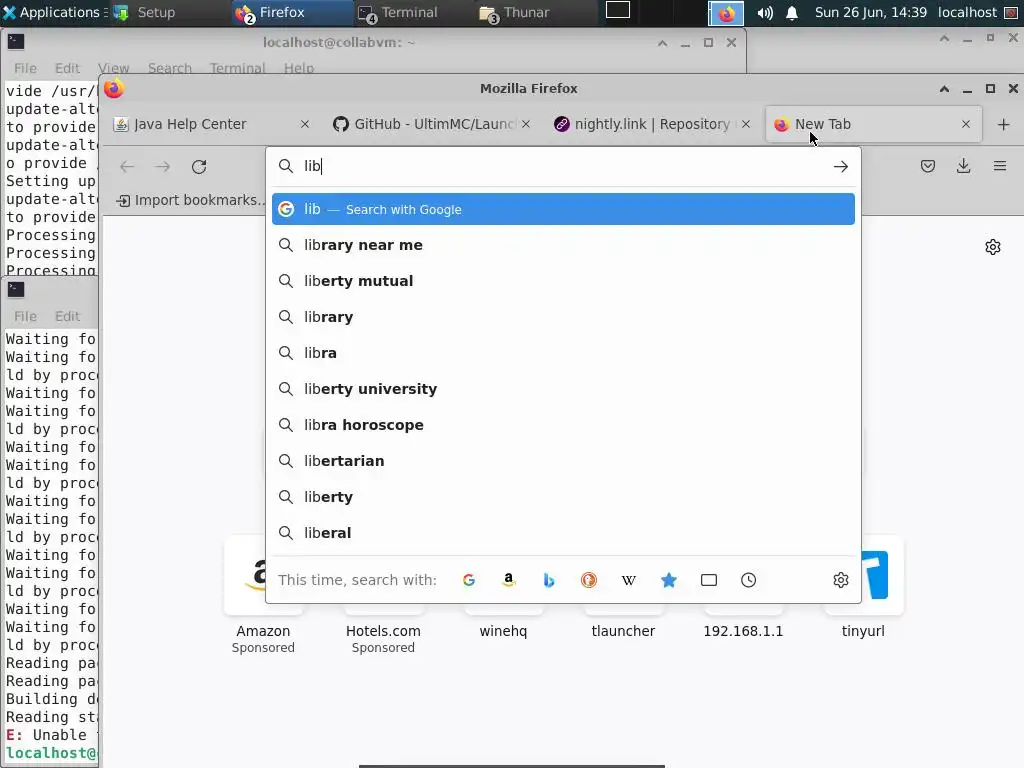1024x768 pixels.
Task: Close the nightly.link tab
Action: pyautogui.click(x=746, y=124)
